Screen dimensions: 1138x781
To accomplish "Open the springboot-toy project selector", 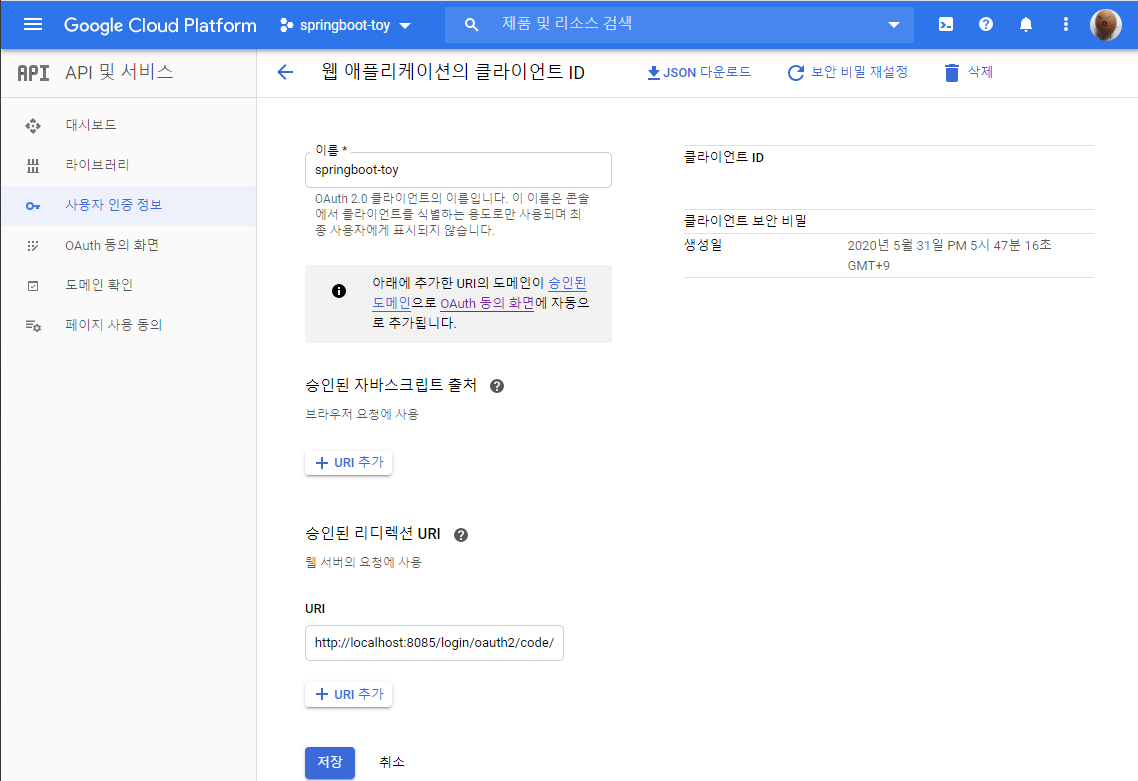I will point(345,25).
